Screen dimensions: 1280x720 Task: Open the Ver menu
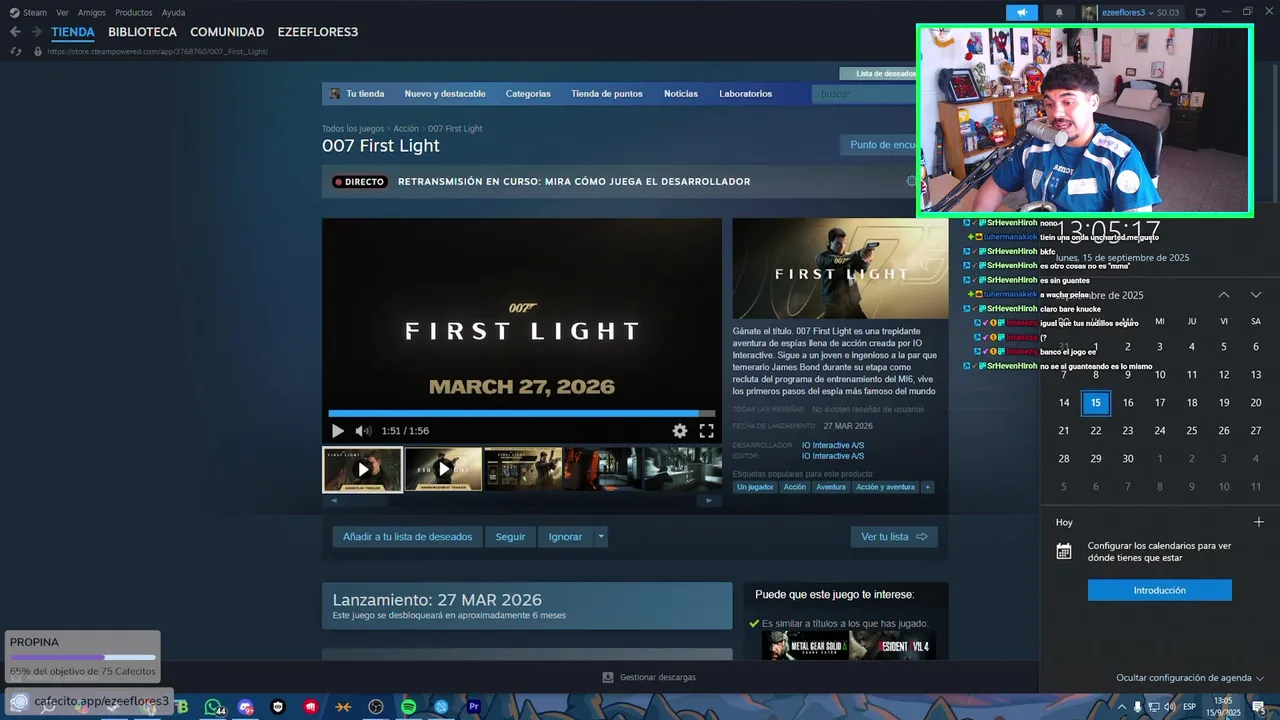[x=62, y=13]
